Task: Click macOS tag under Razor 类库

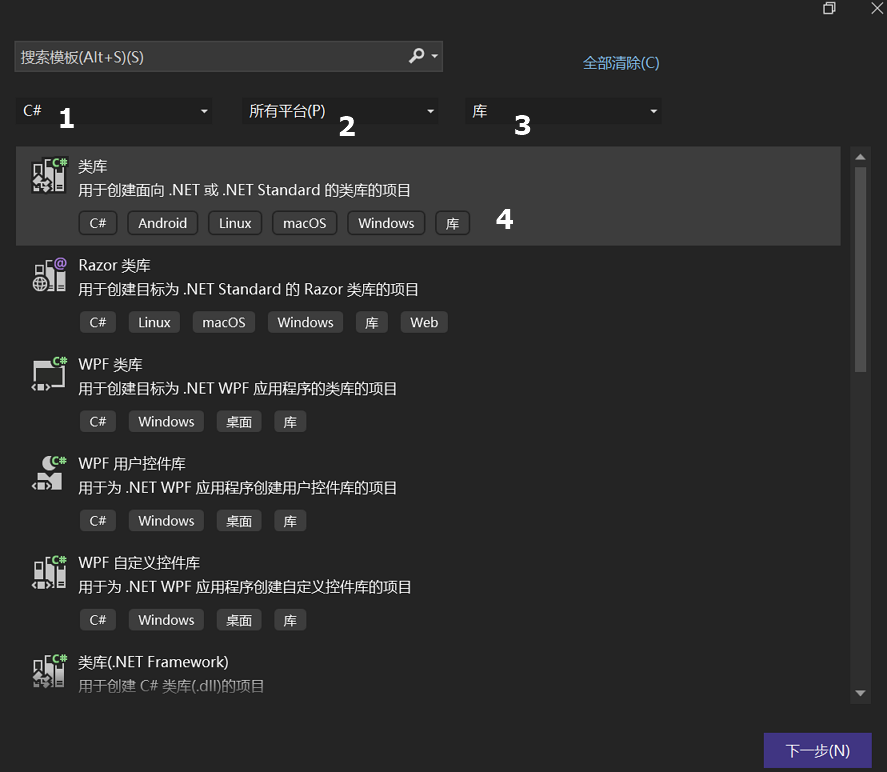Action: (x=223, y=322)
